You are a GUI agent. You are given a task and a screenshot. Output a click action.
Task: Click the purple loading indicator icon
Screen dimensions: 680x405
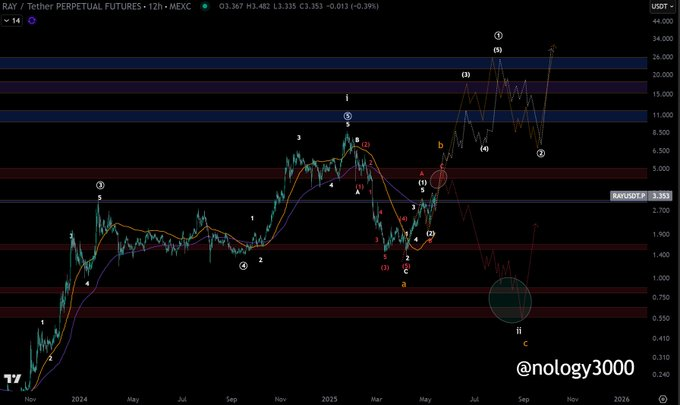[x=32, y=20]
